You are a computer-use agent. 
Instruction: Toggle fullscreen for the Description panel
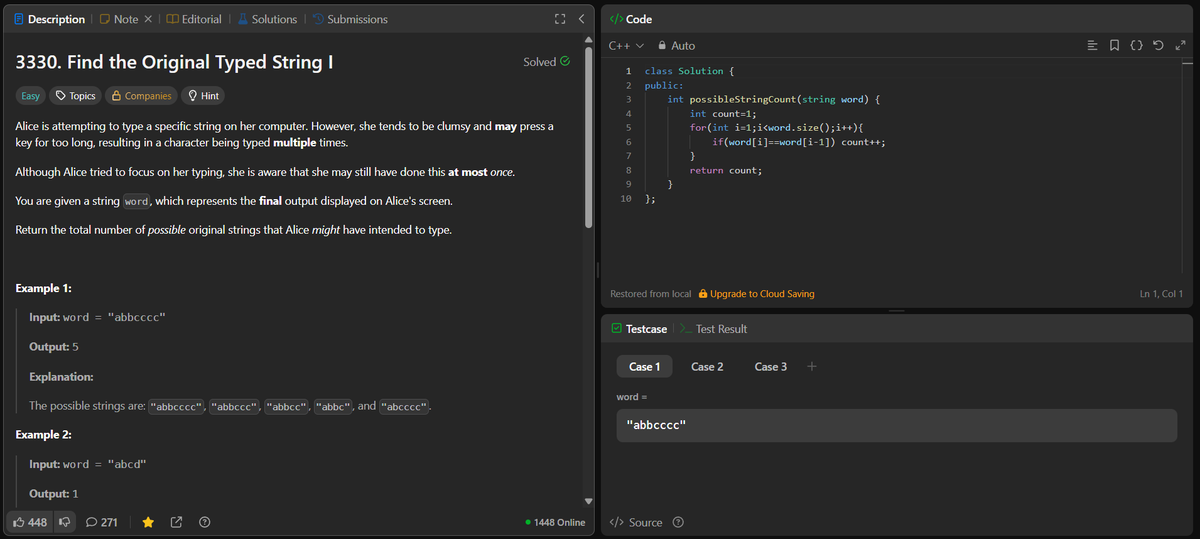[561, 19]
